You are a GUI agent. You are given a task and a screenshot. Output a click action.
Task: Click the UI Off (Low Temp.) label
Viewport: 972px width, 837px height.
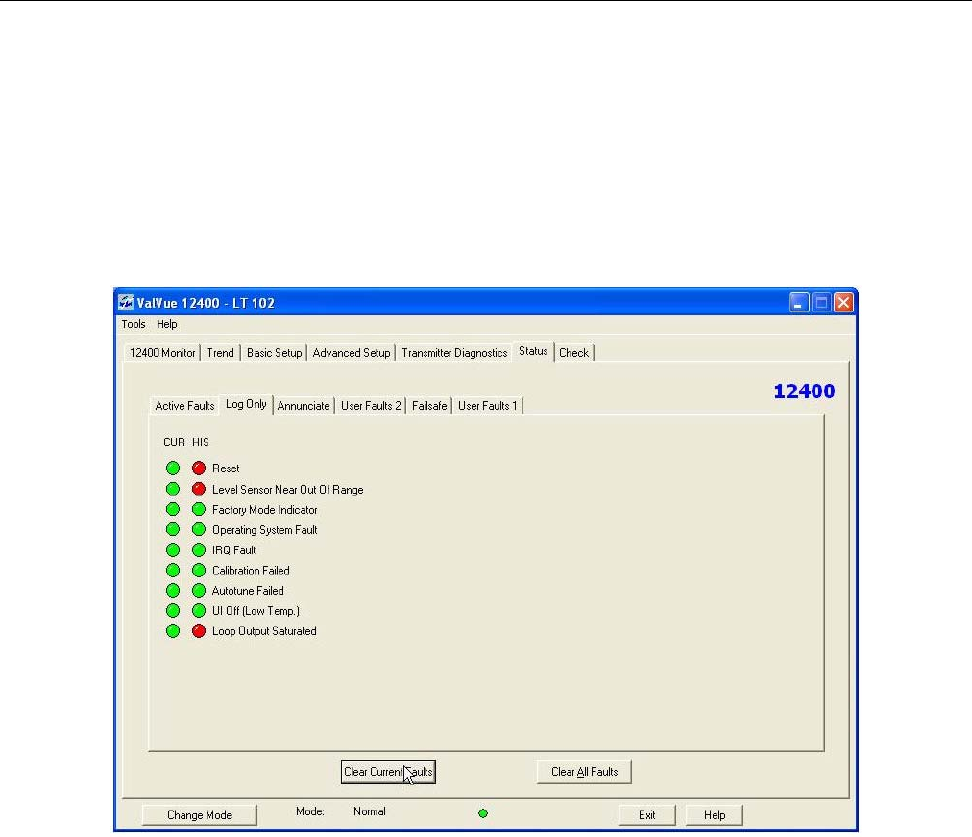pyautogui.click(x=255, y=611)
